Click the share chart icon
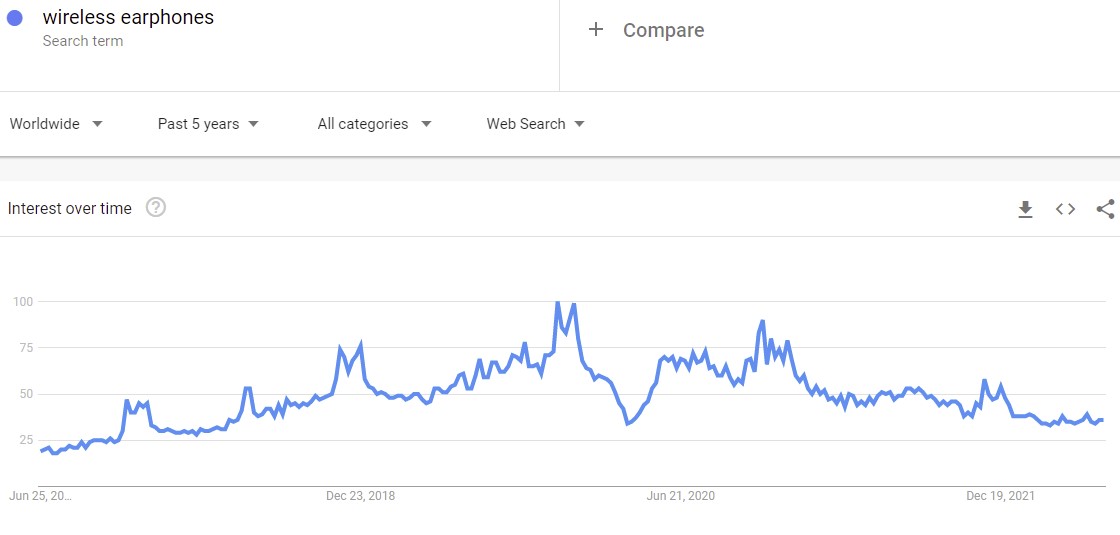The height and width of the screenshot is (535, 1120). [x=1105, y=209]
